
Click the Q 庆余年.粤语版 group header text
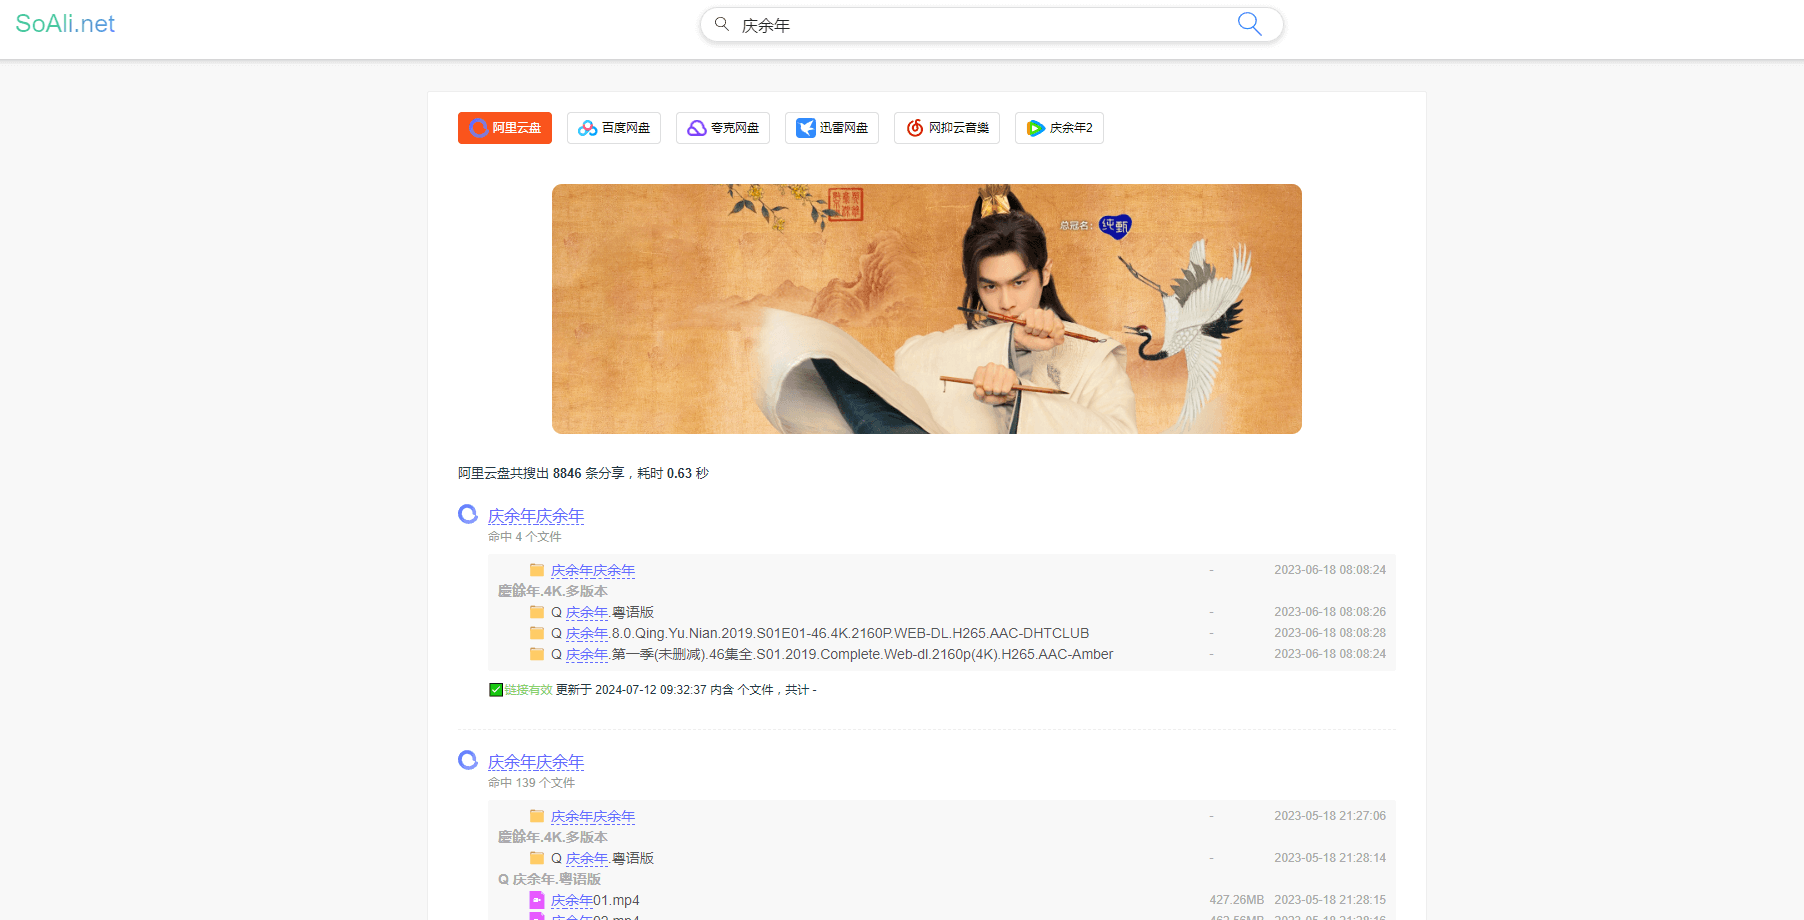pos(550,879)
